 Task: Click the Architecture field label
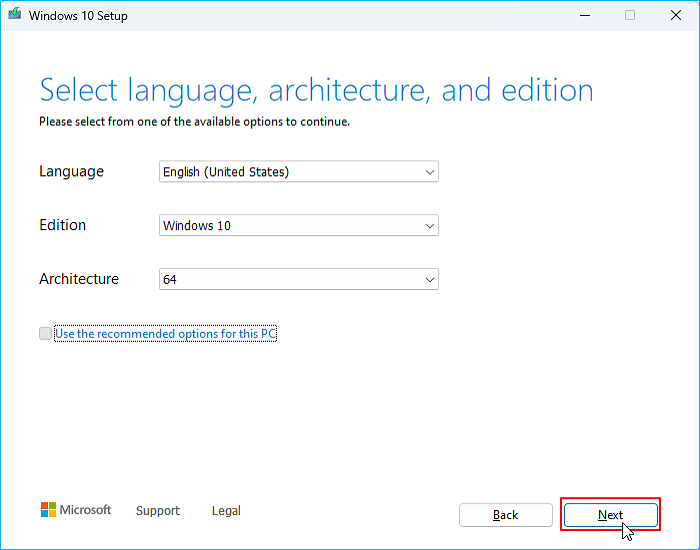(79, 279)
